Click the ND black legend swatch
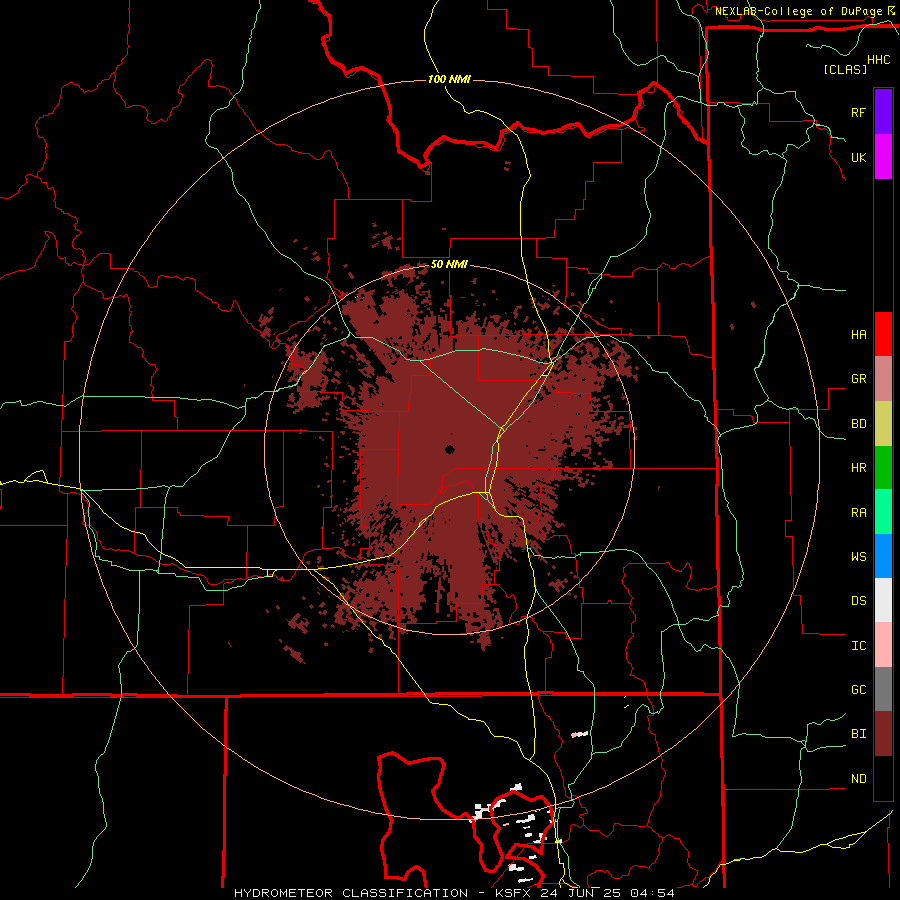This screenshot has height=900, width=900. 883,778
